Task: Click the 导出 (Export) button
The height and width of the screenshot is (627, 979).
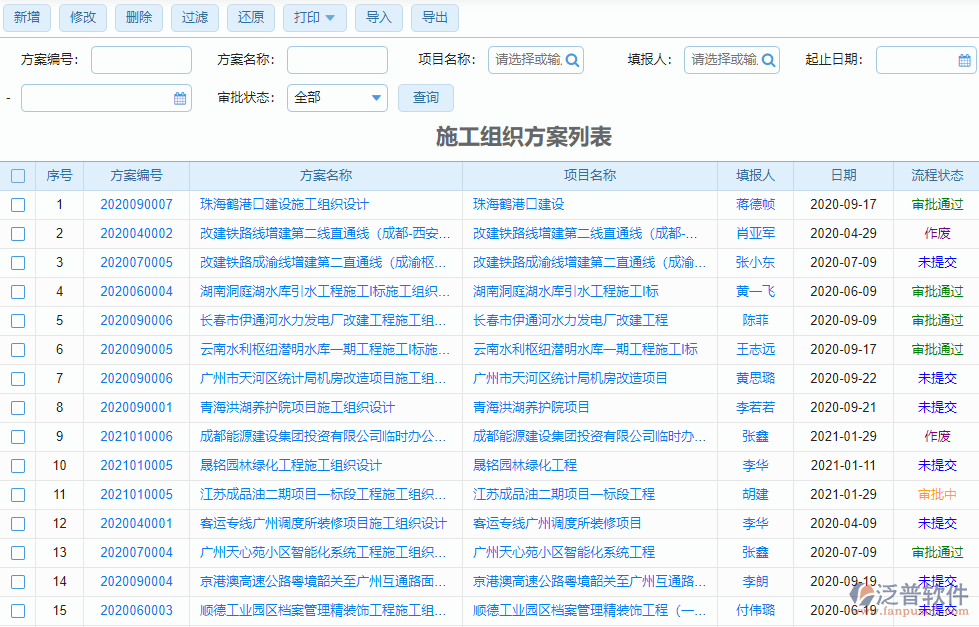Action: [x=434, y=18]
